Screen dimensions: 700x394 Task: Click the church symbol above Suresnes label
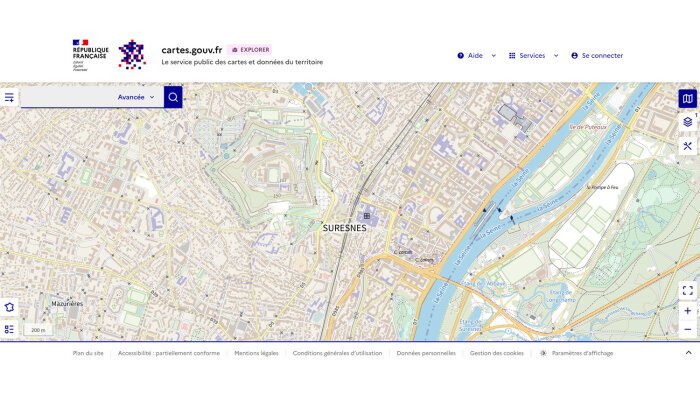[x=367, y=216]
